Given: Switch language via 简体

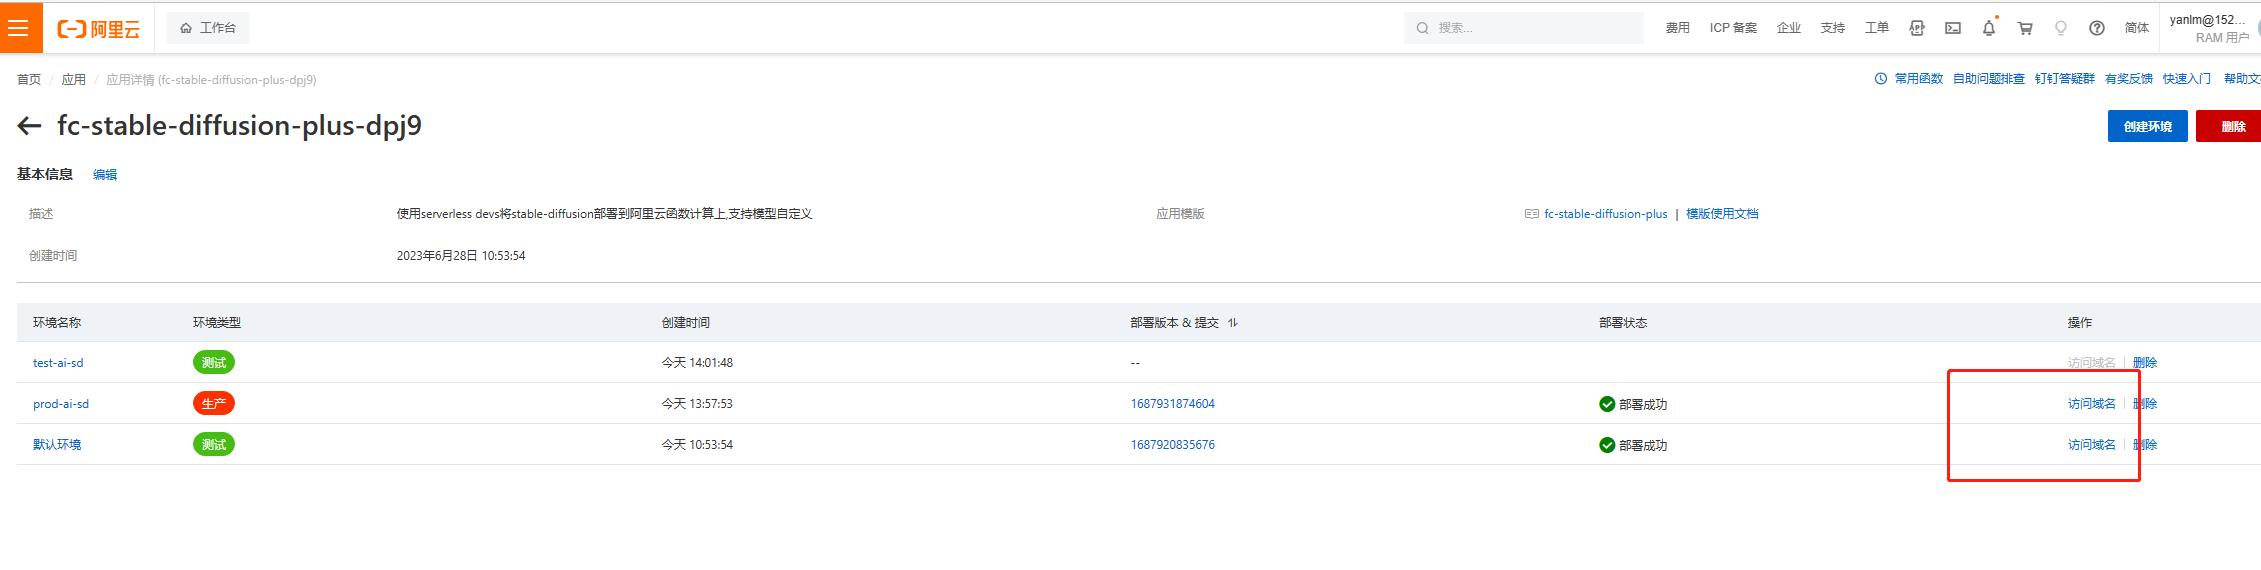Looking at the screenshot, I should click(x=2137, y=28).
